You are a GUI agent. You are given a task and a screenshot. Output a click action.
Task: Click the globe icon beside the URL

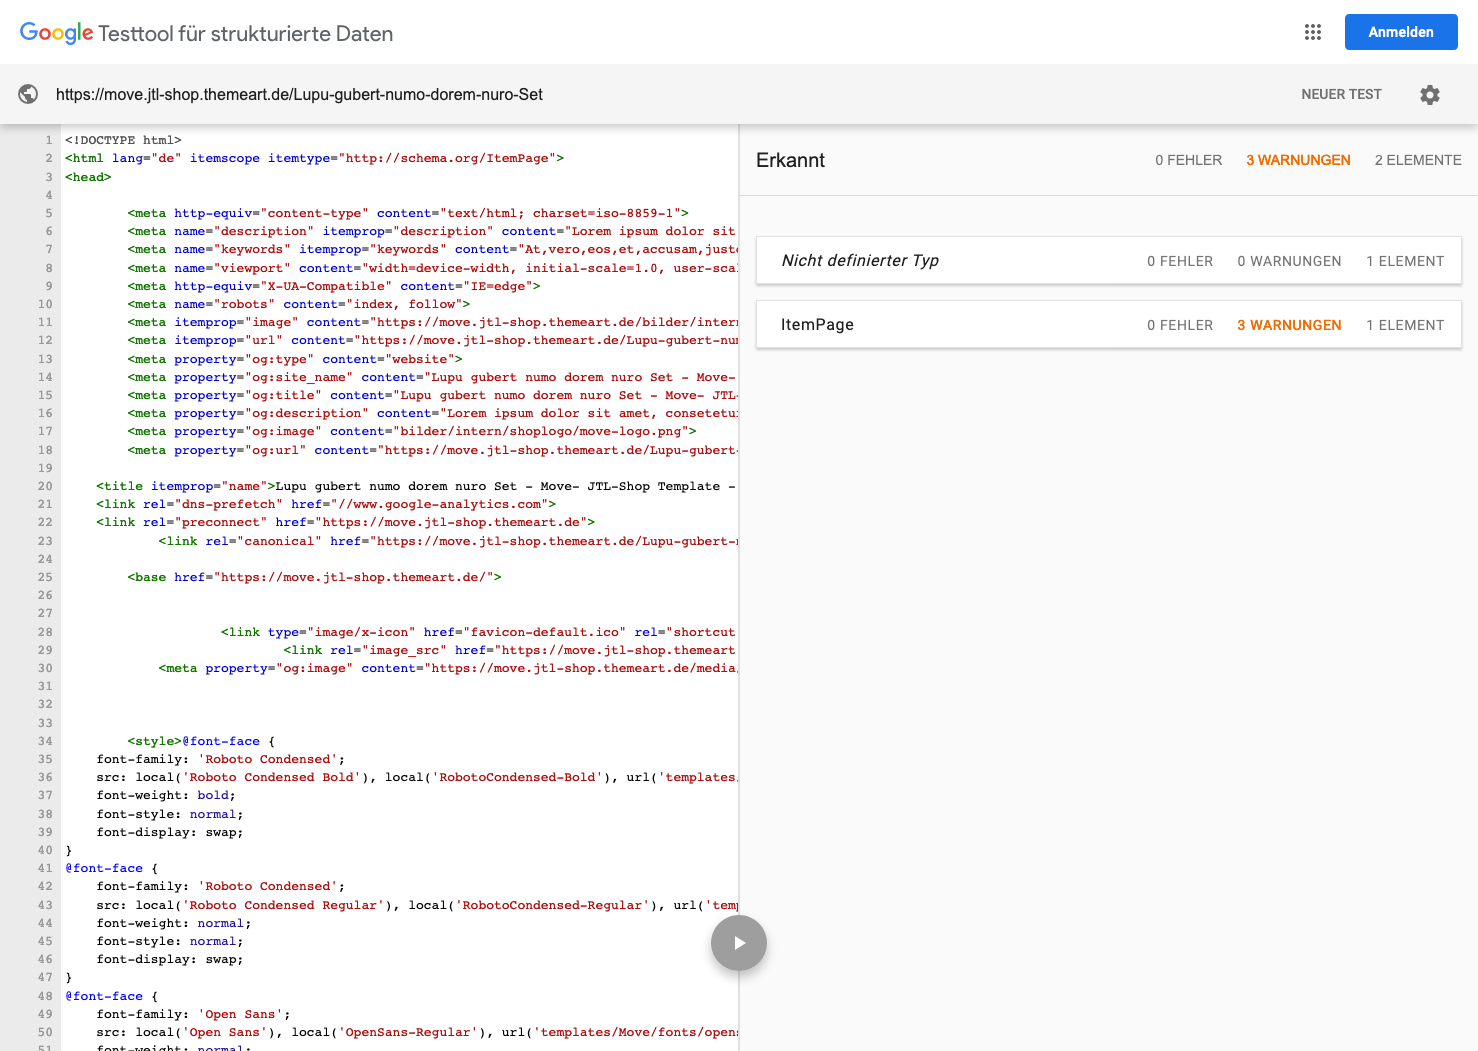pyautogui.click(x=28, y=94)
